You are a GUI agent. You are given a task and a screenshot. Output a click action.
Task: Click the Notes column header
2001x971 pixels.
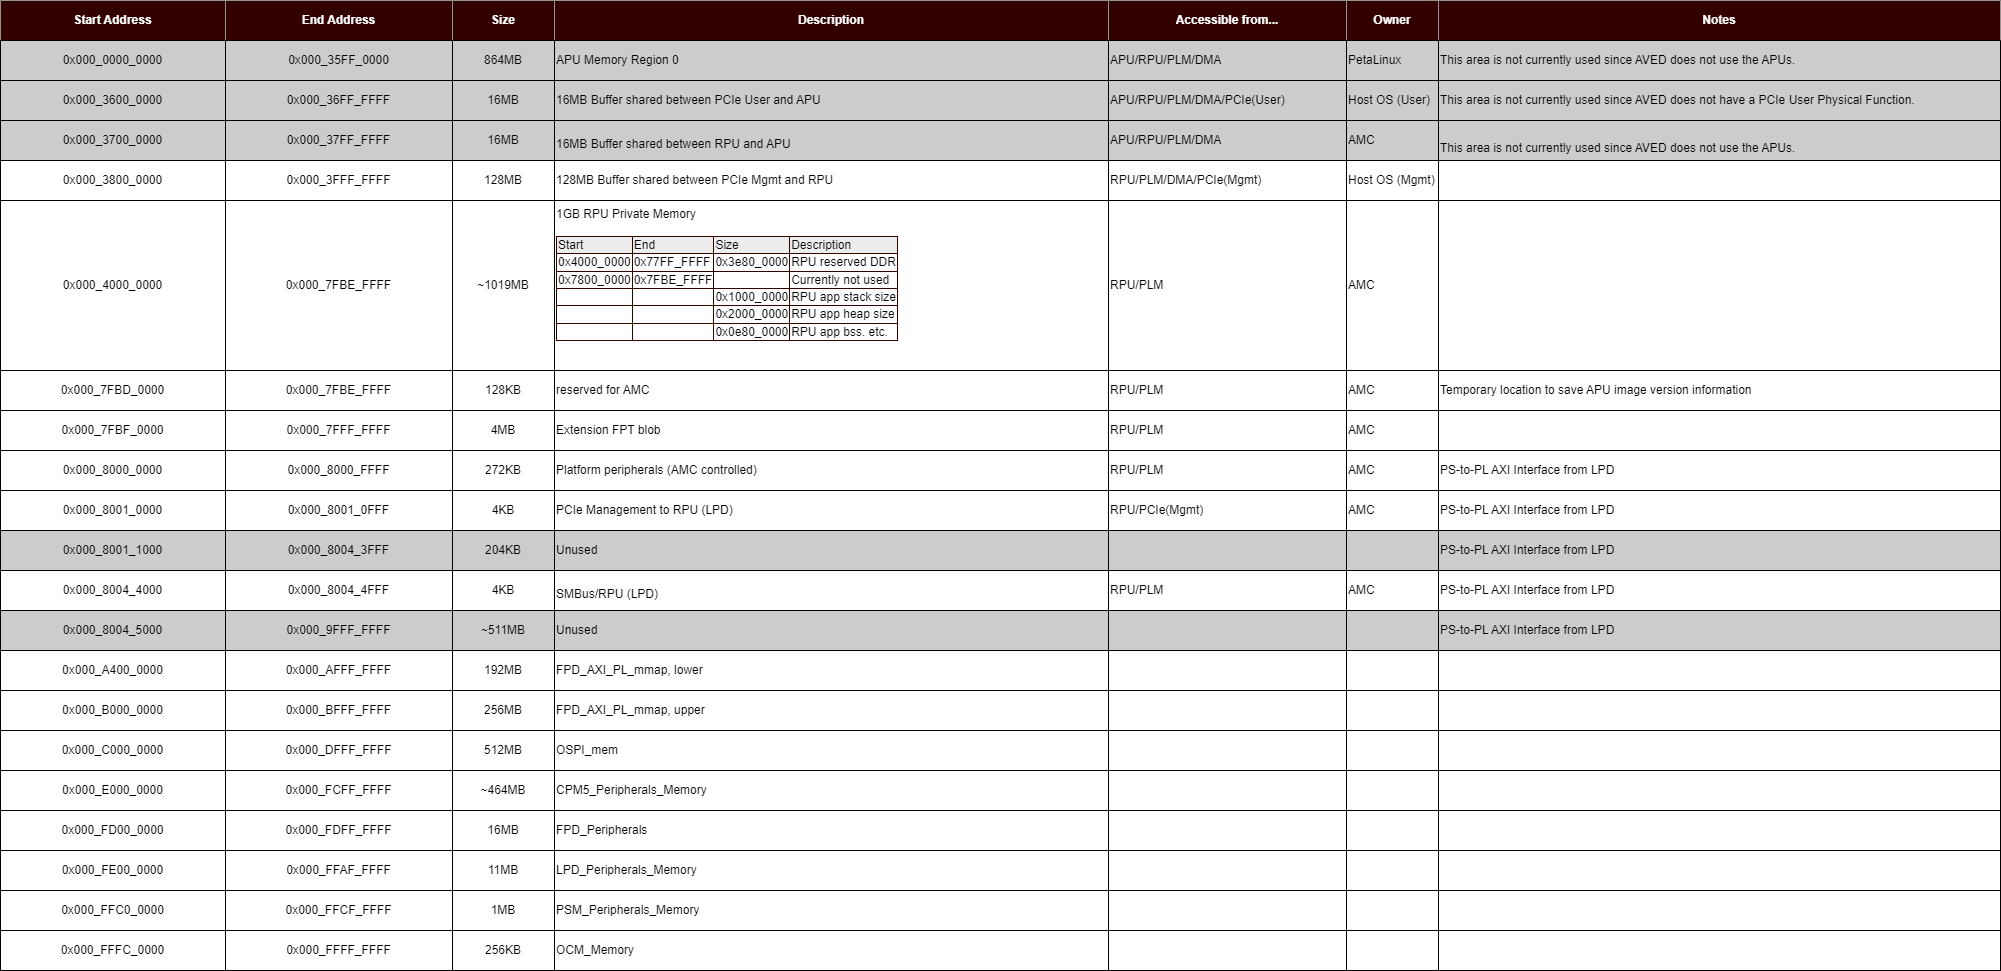(x=1718, y=20)
